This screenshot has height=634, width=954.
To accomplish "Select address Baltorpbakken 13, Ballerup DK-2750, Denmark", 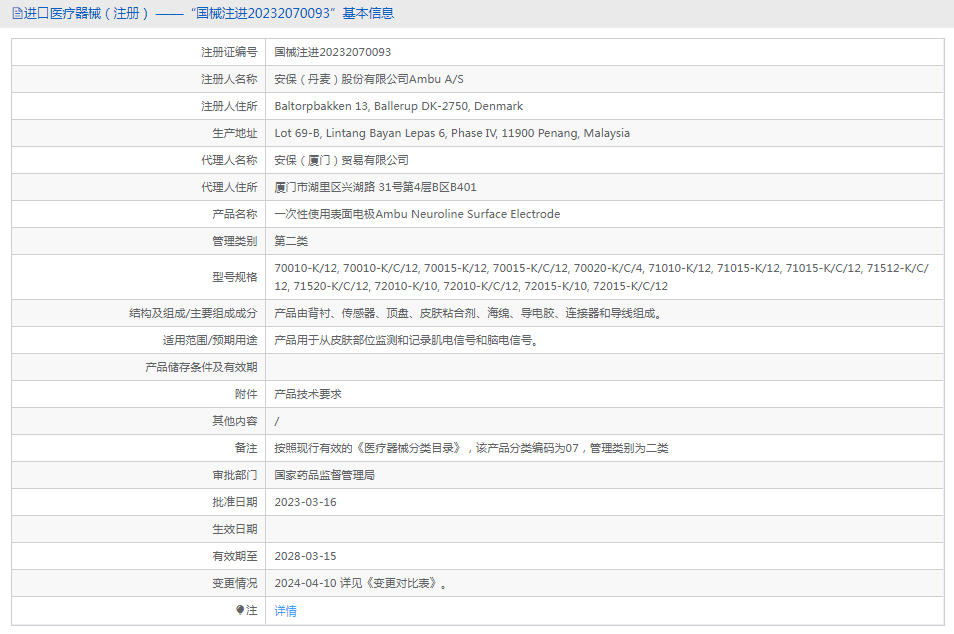I will click(399, 106).
